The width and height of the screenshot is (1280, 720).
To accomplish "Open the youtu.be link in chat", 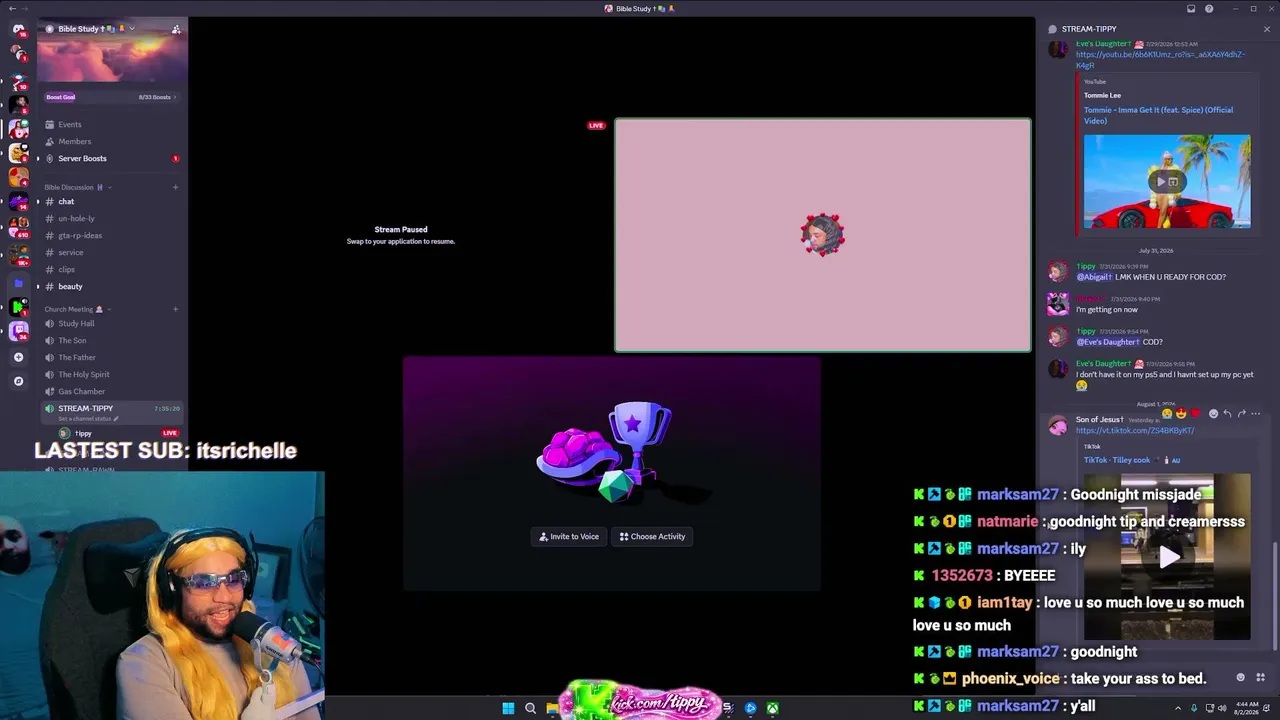I will tap(1160, 60).
